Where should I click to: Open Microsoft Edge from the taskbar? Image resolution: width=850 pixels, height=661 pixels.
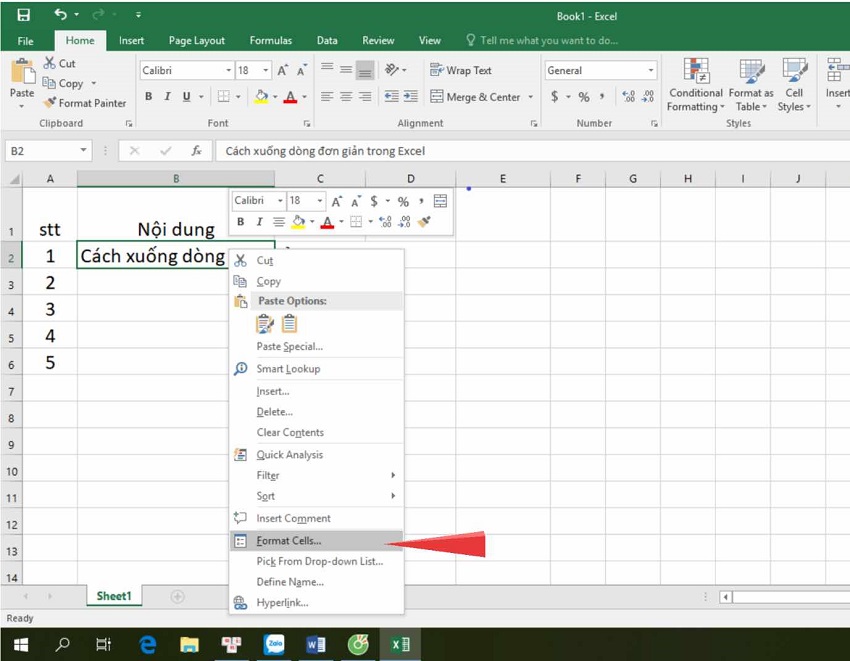coord(147,644)
